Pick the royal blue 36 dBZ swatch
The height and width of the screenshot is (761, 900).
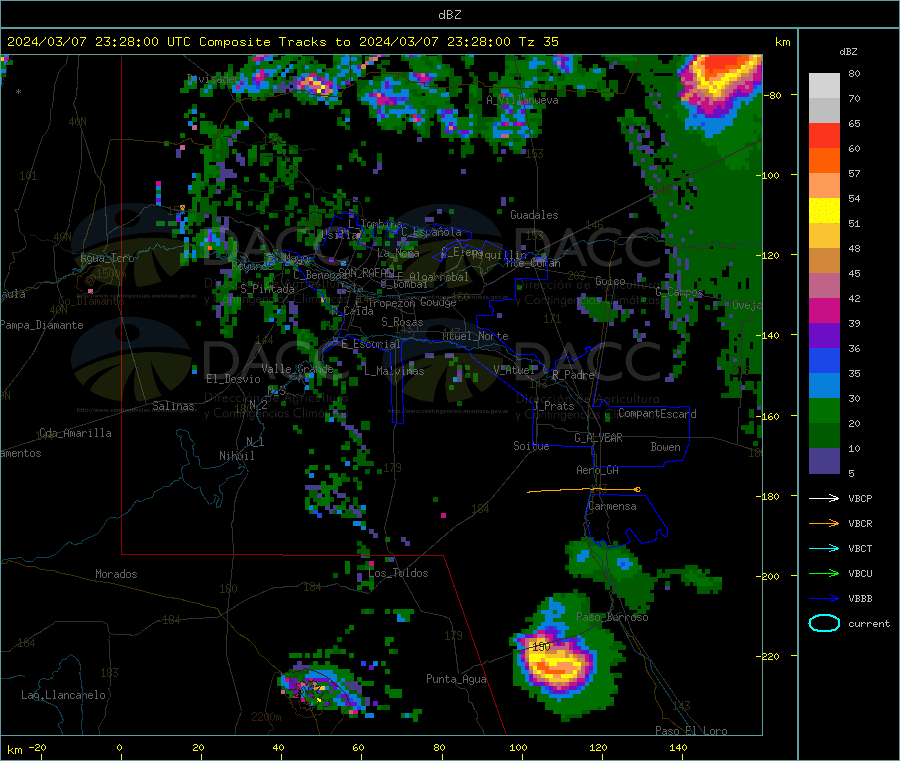coord(824,360)
